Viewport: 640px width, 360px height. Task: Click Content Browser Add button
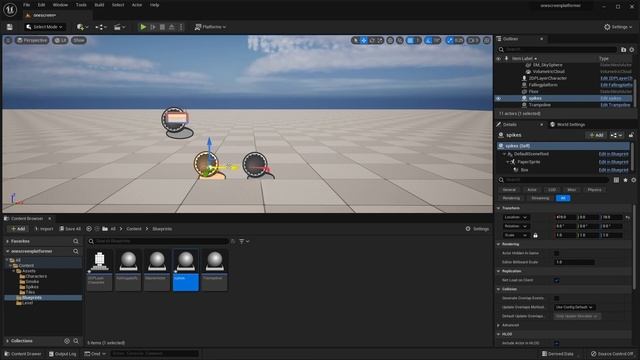pyautogui.click(x=17, y=229)
